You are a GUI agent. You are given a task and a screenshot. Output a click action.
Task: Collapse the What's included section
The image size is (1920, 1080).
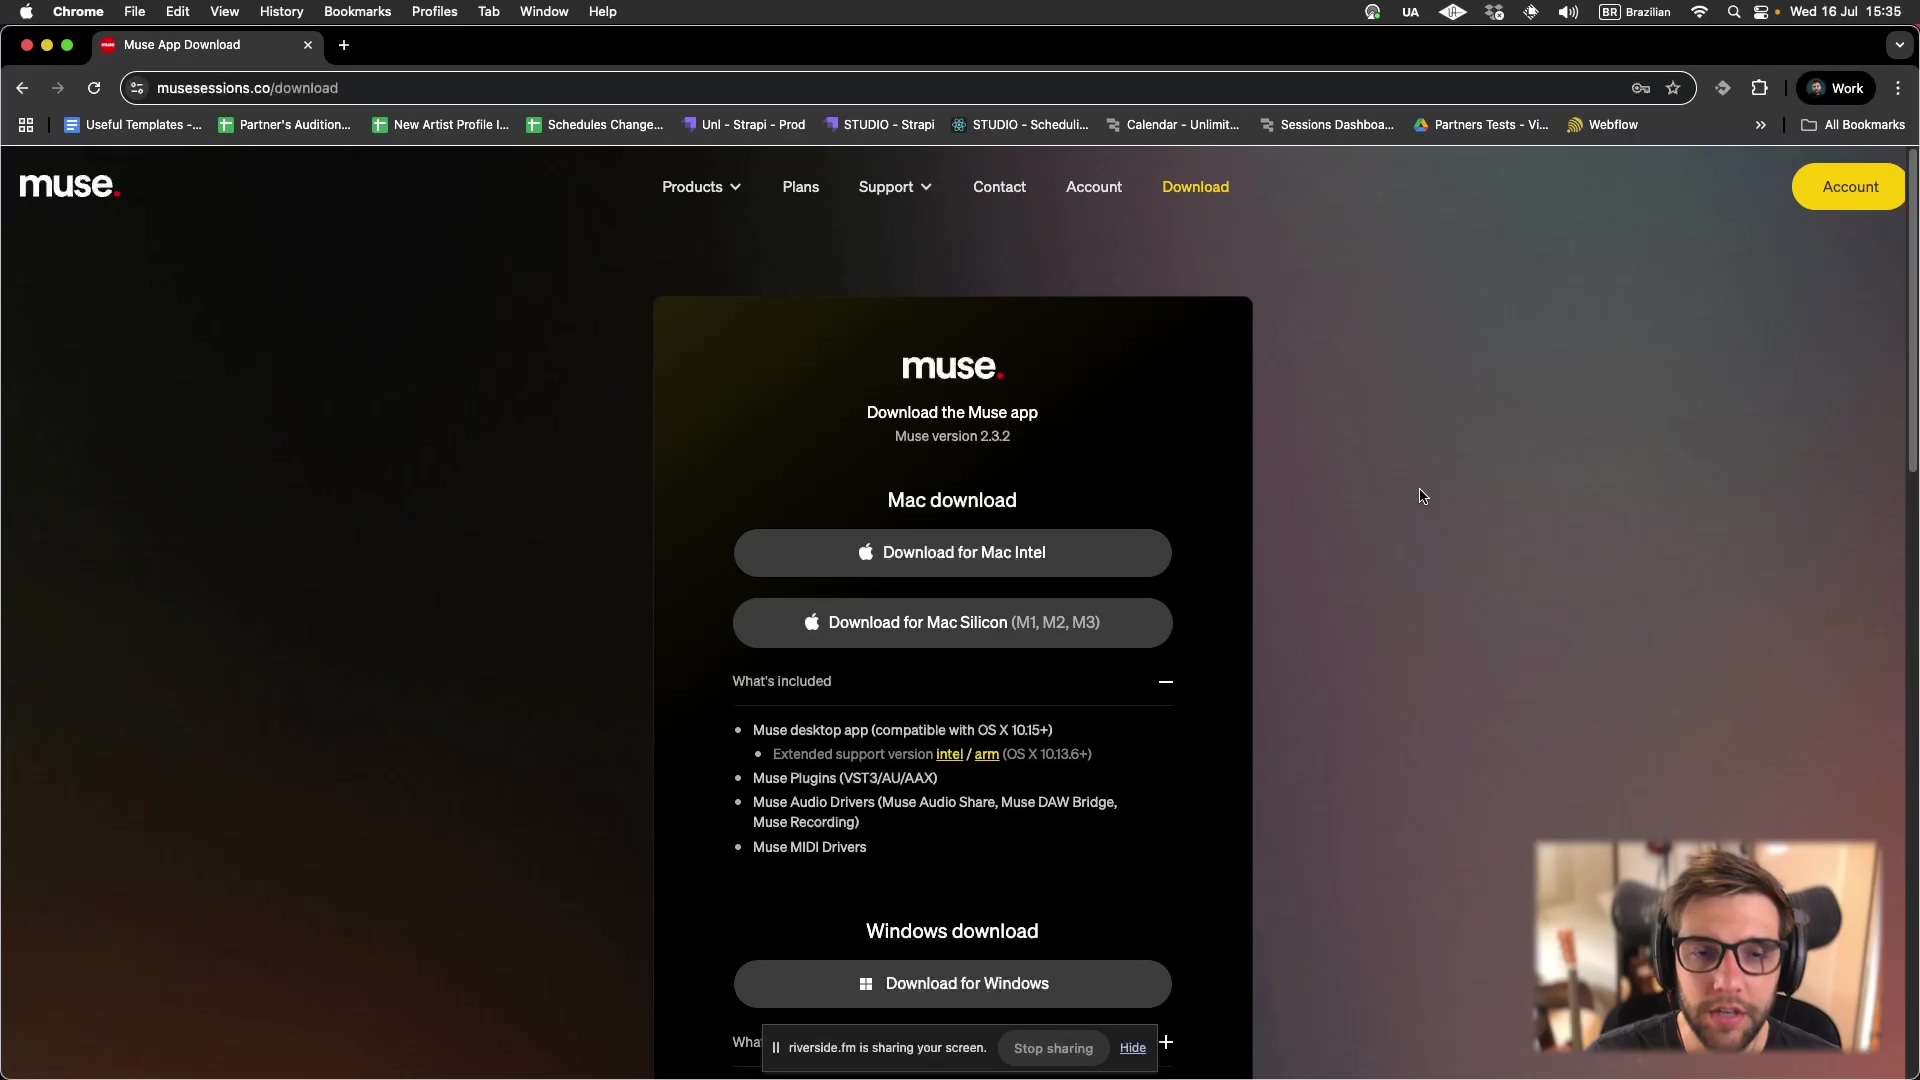point(1165,682)
